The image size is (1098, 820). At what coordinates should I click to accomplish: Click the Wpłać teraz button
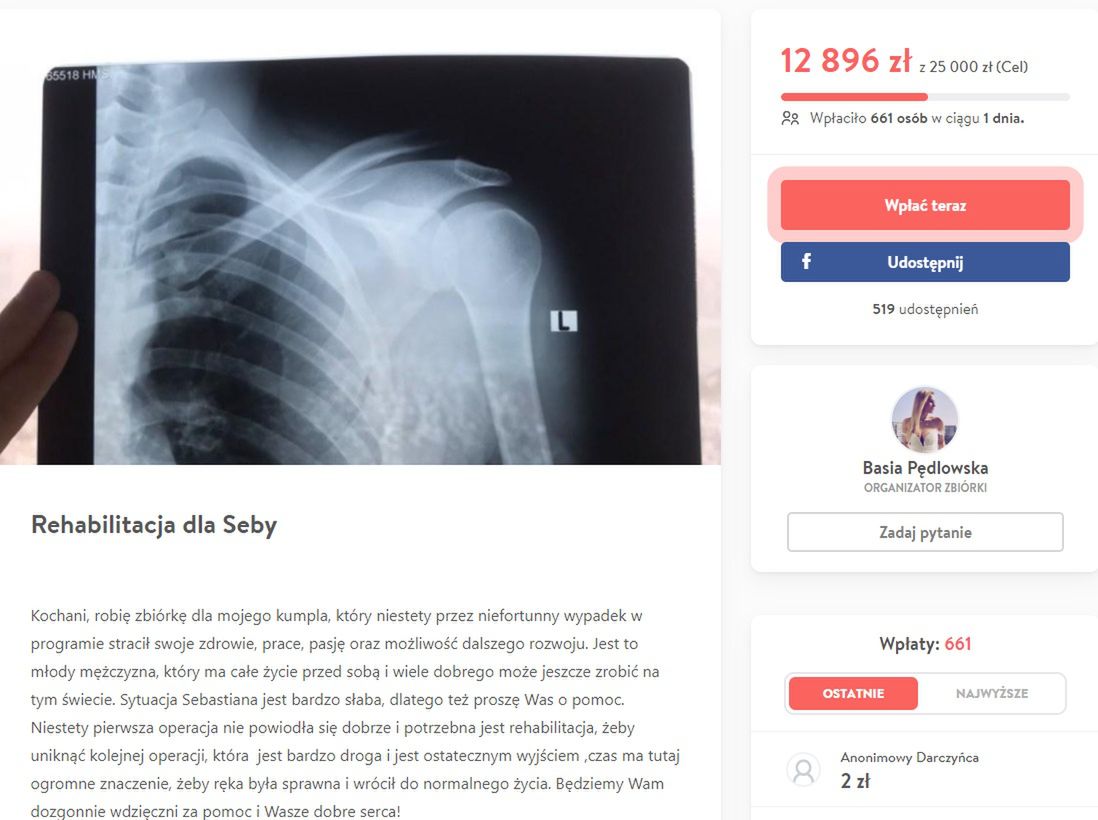coord(925,205)
